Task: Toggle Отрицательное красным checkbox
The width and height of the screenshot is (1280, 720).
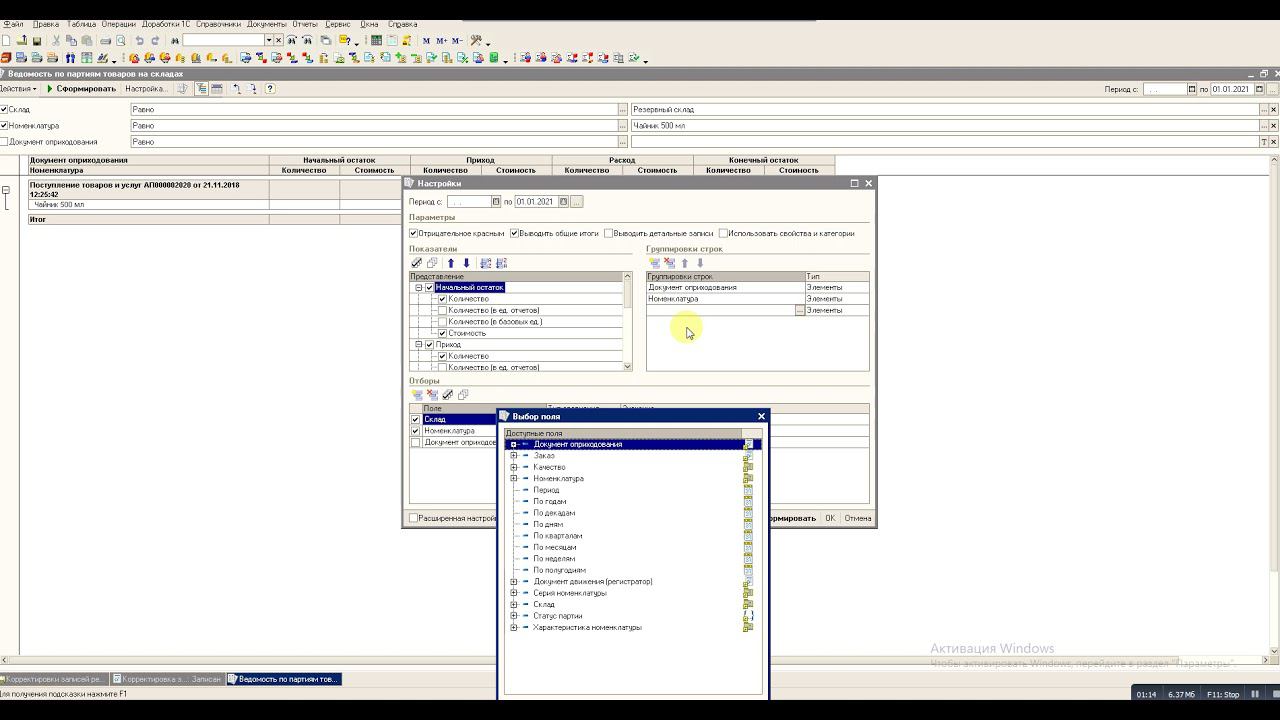Action: coord(414,233)
